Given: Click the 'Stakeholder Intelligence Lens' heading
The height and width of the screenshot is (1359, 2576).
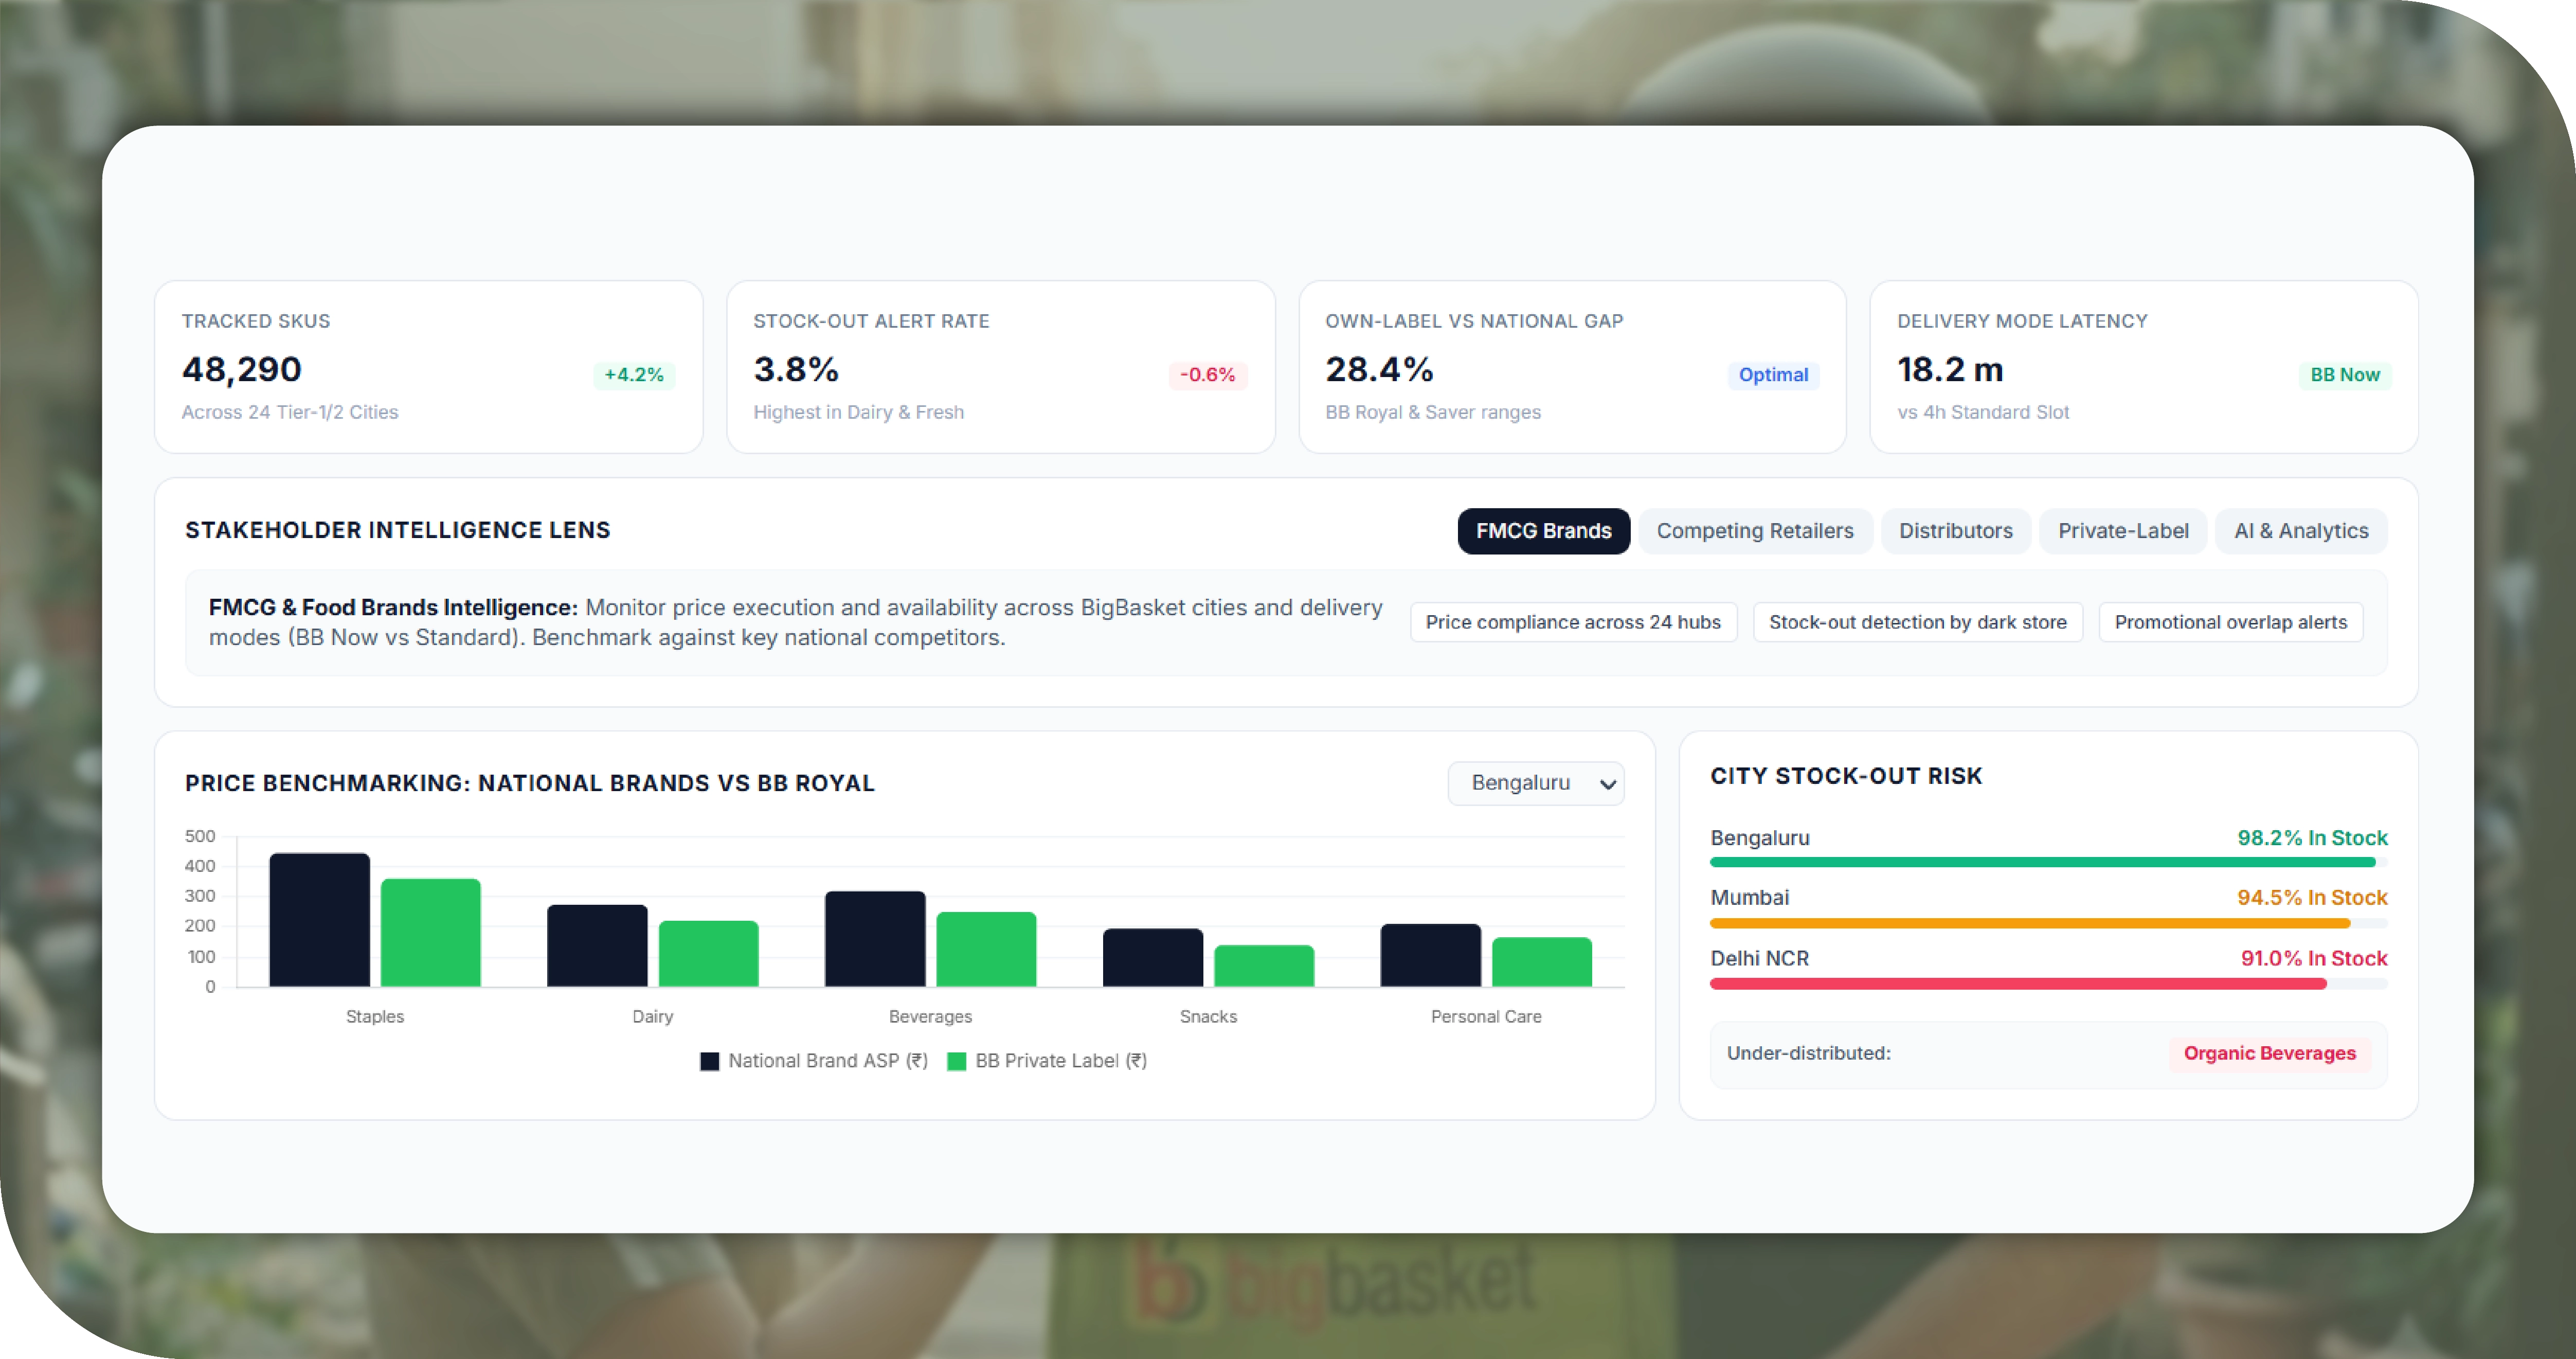Looking at the screenshot, I should (x=398, y=530).
